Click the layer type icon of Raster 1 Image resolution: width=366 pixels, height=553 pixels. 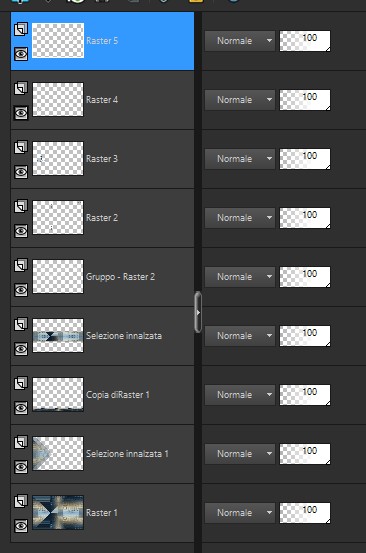point(21,500)
